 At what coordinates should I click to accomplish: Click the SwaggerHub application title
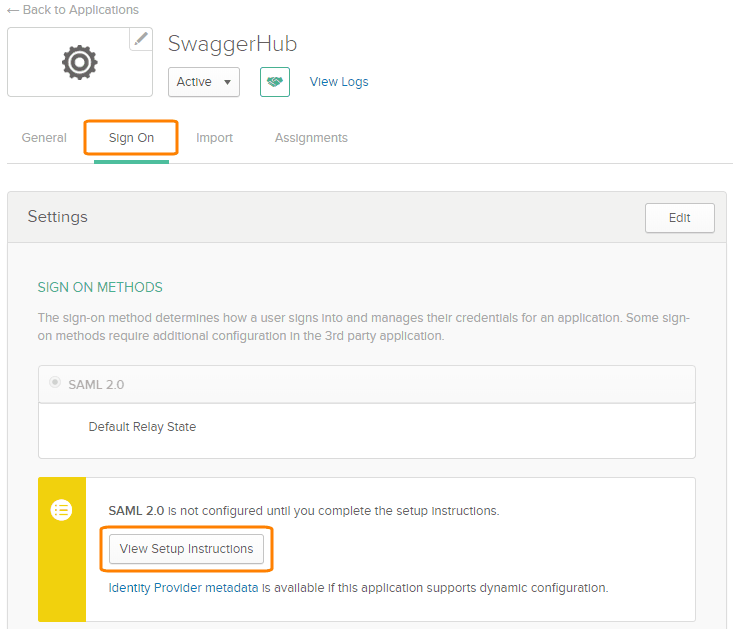pyautogui.click(x=232, y=44)
